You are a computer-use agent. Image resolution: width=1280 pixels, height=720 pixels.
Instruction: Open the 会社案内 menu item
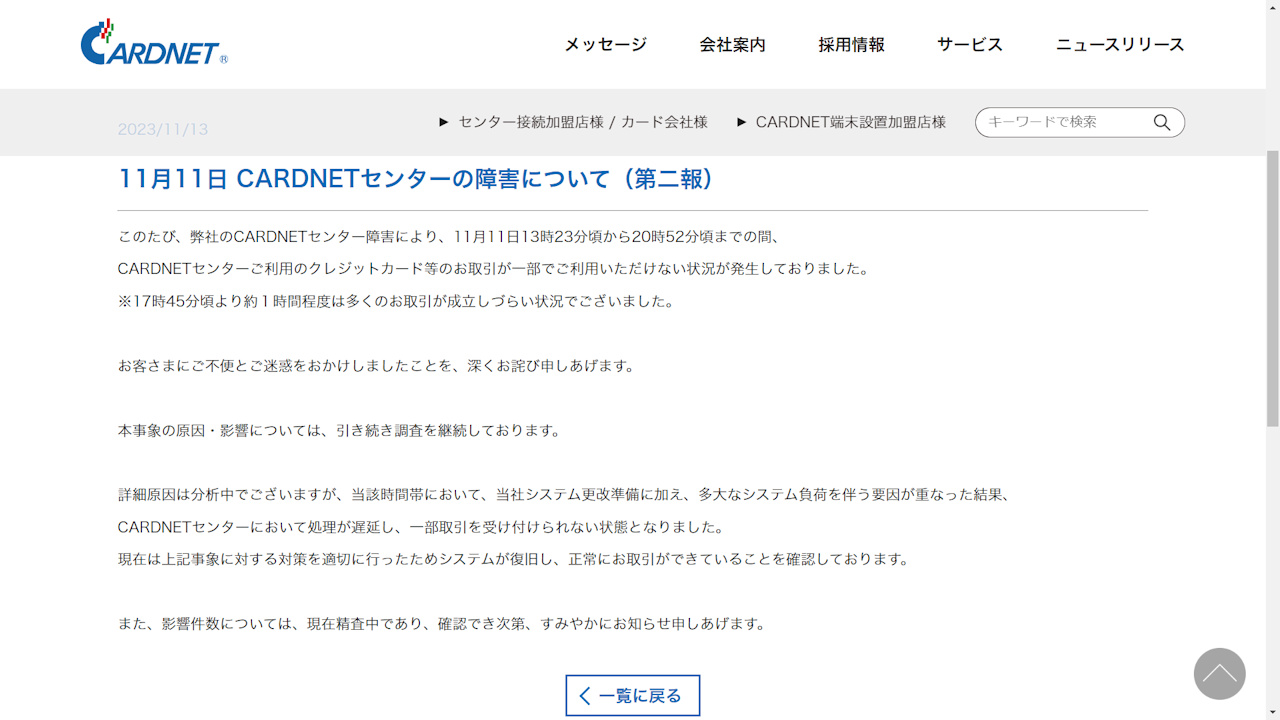732,44
